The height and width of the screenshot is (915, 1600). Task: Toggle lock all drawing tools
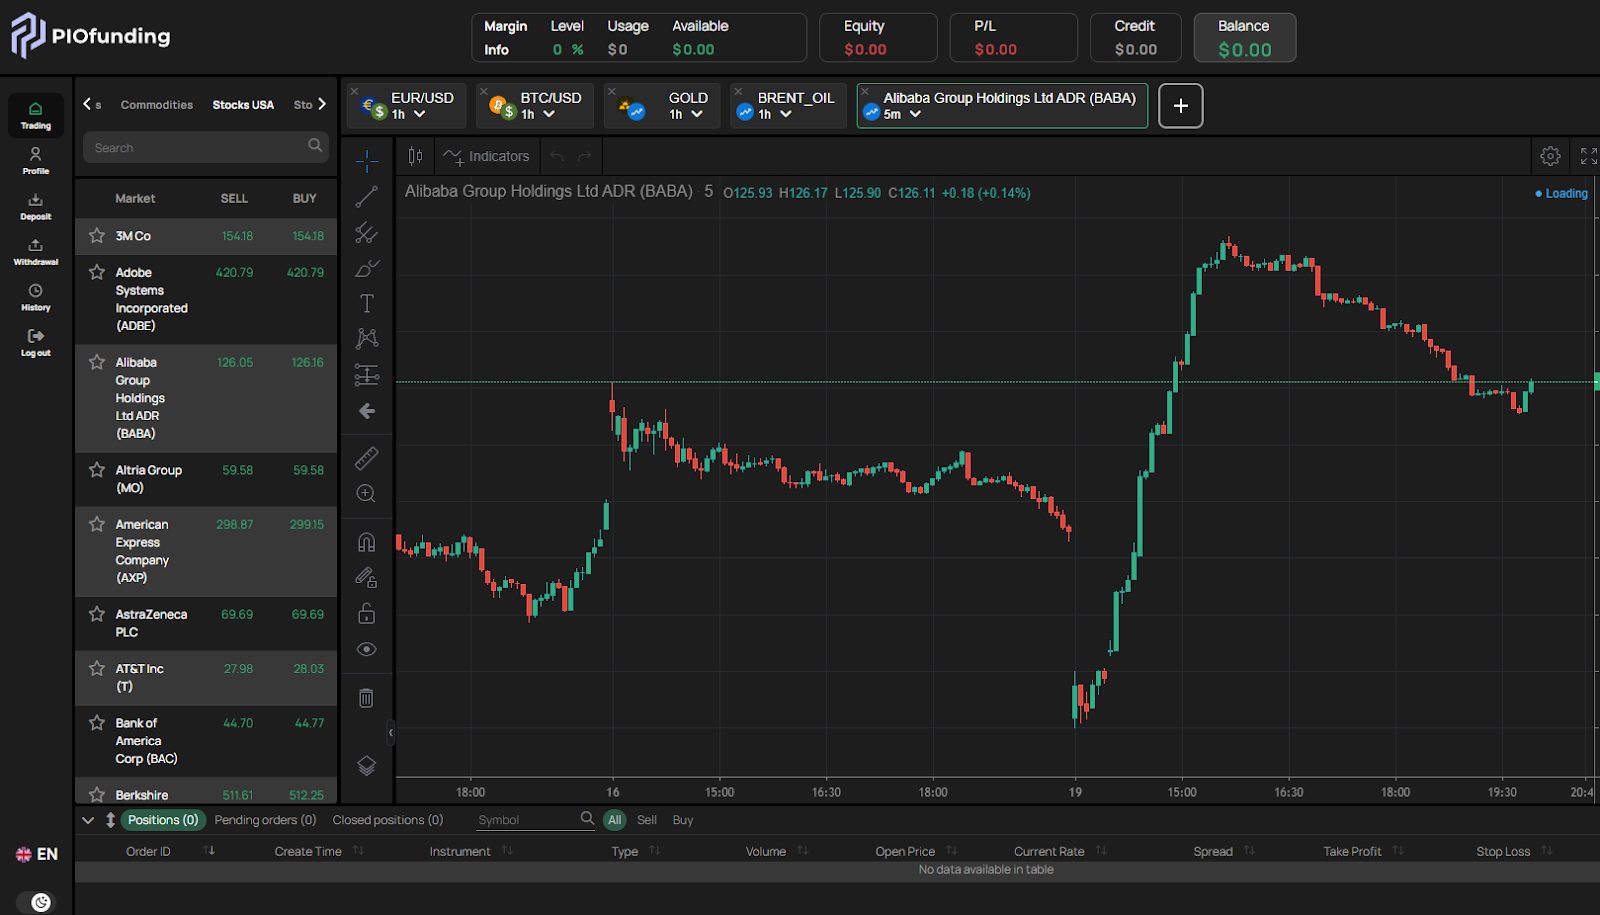click(x=367, y=613)
